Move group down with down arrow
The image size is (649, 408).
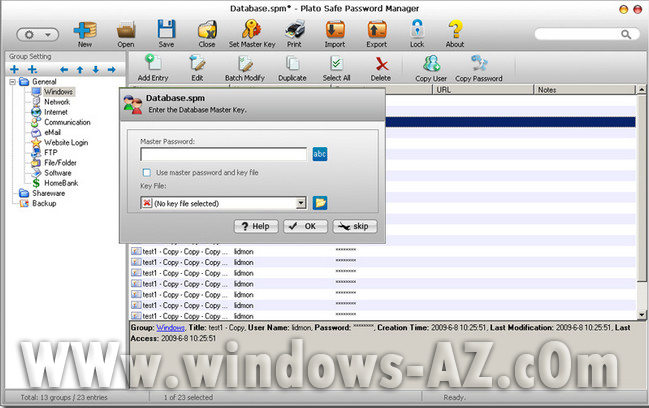pyautogui.click(x=96, y=70)
